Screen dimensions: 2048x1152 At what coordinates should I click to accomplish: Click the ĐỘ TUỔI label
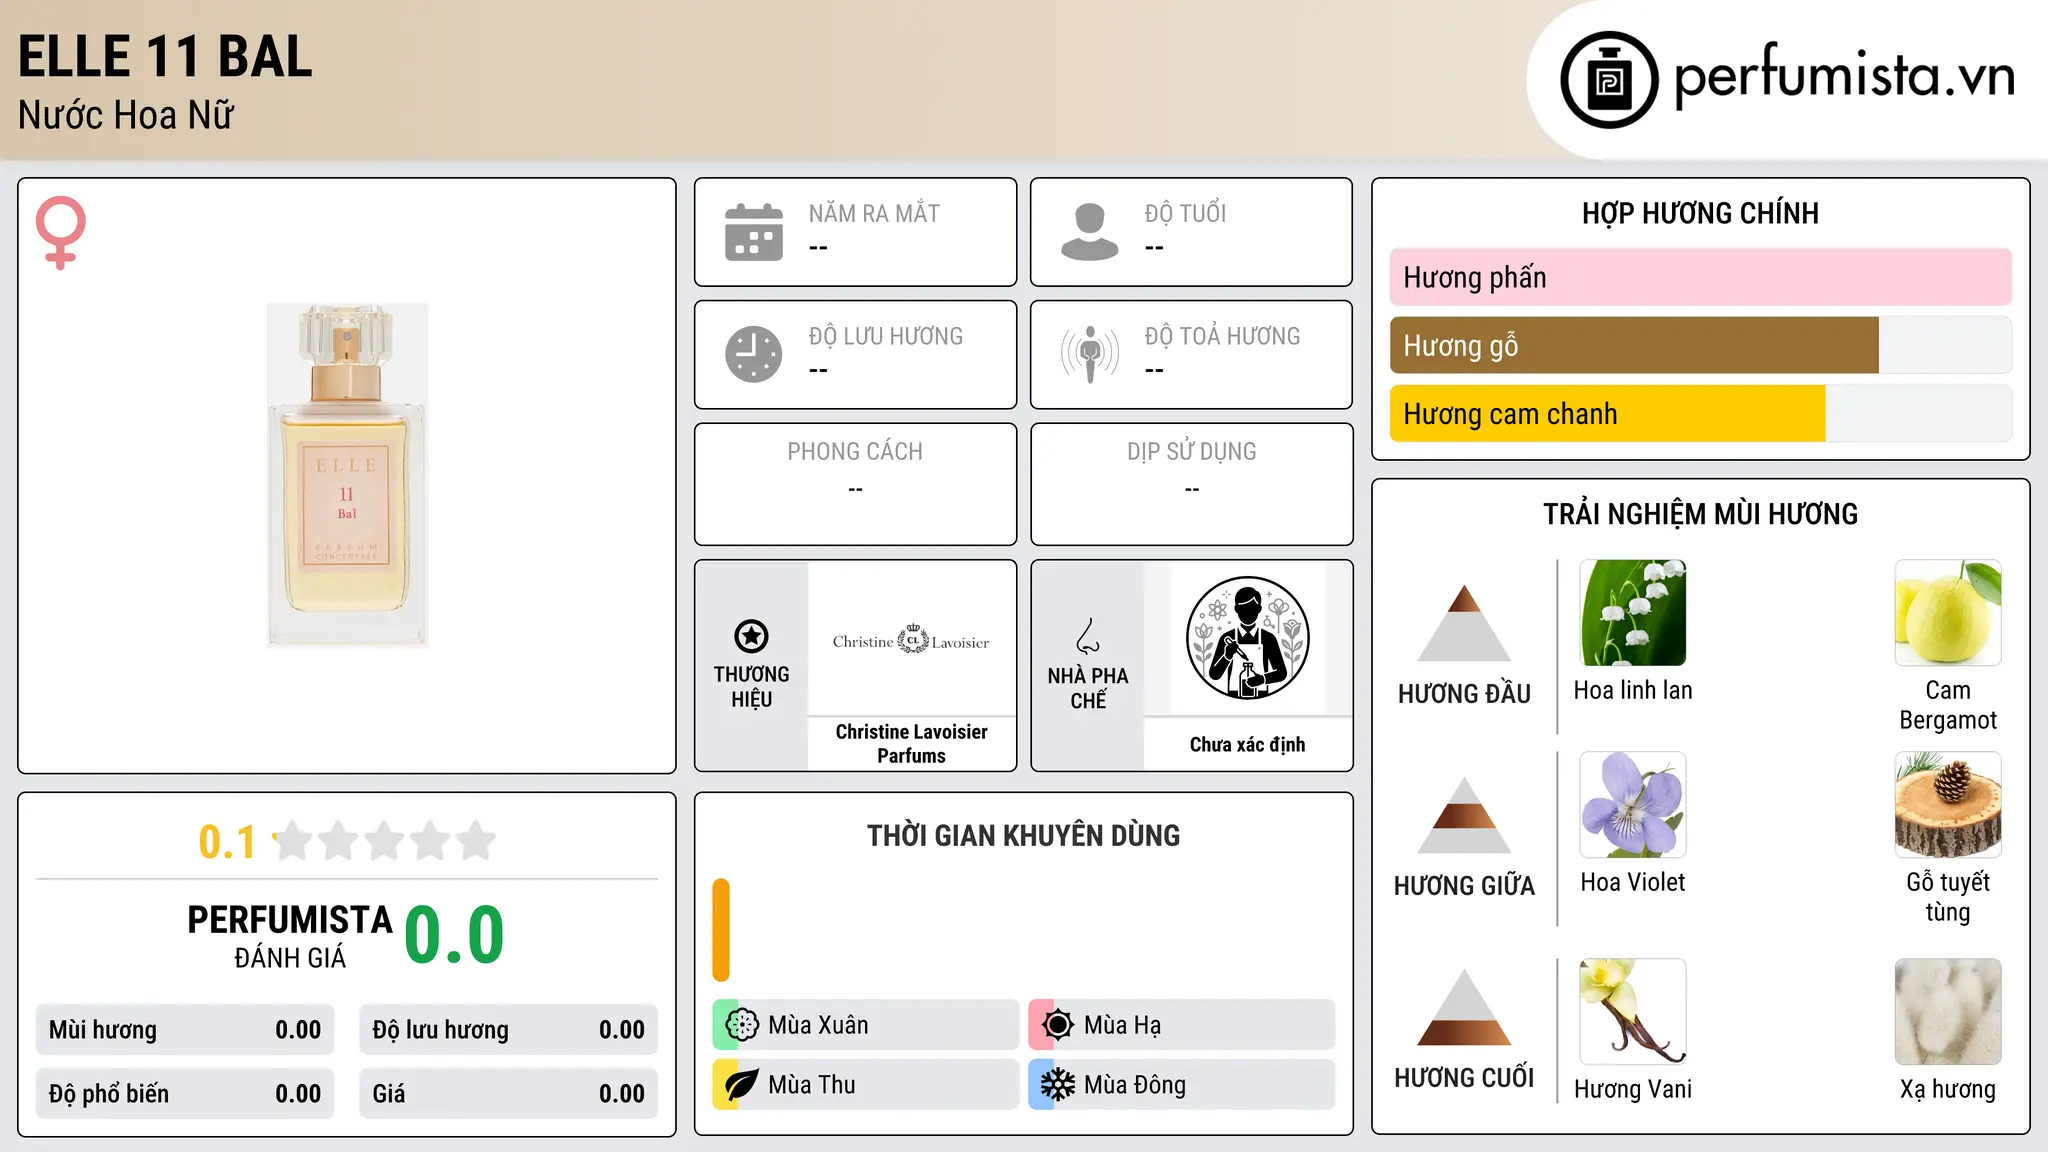click(x=1185, y=213)
